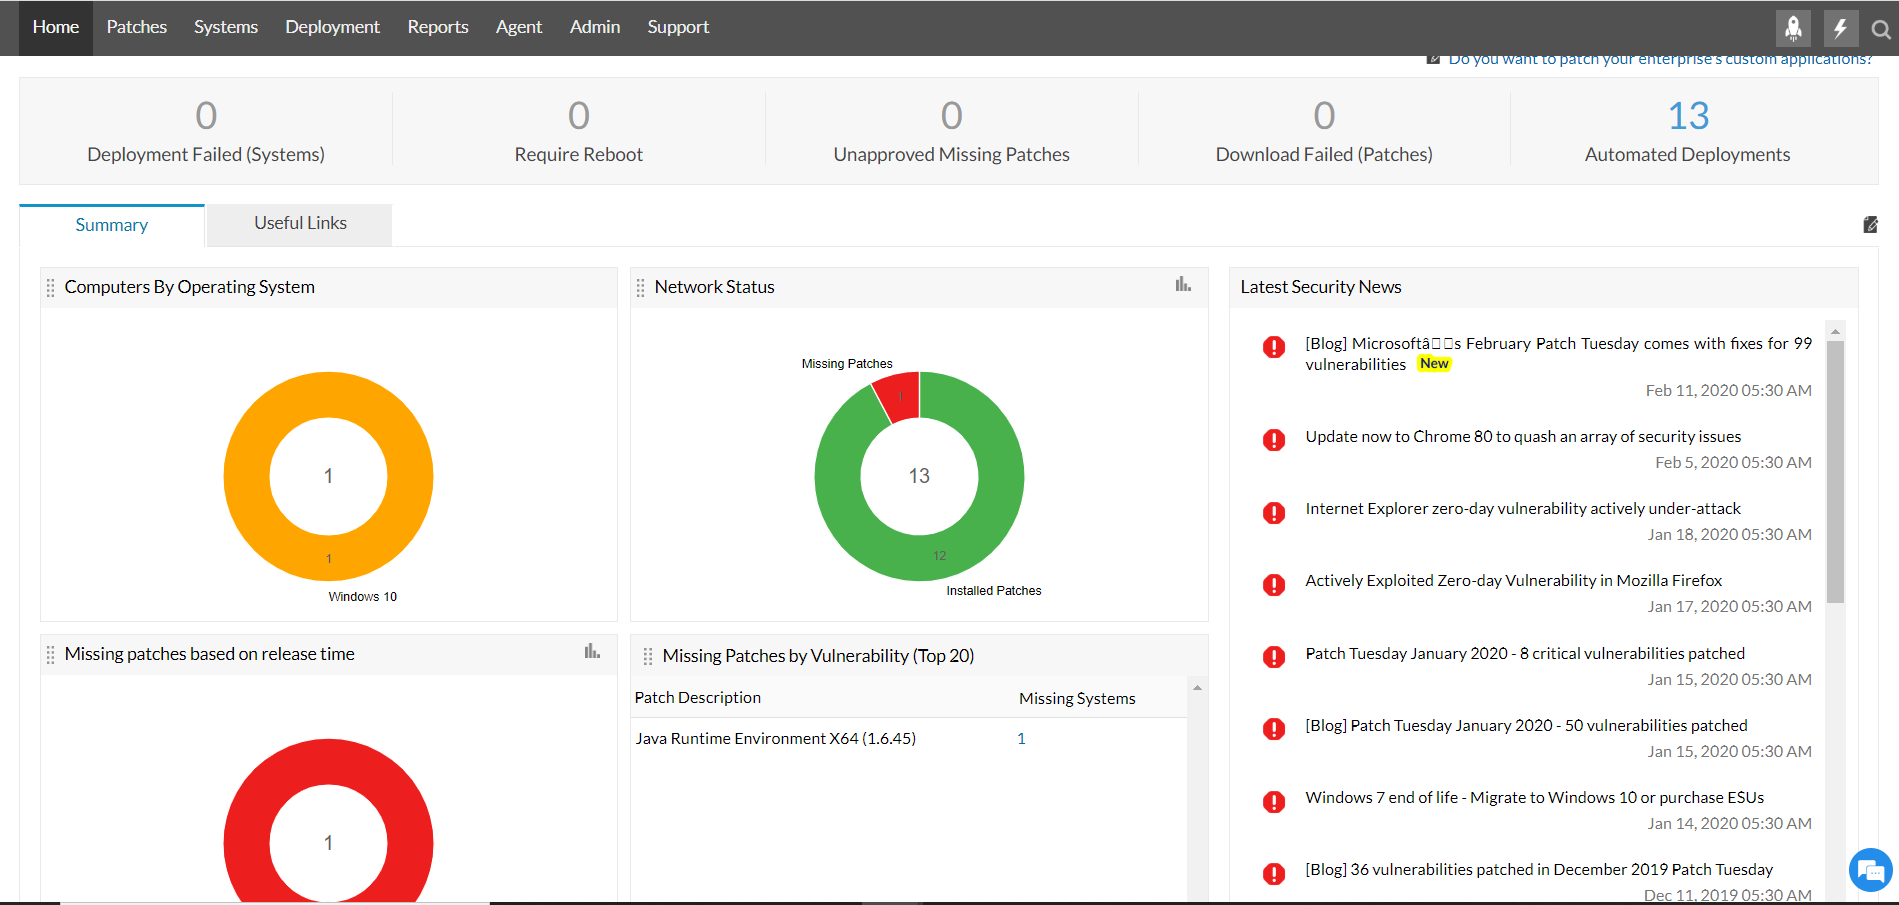Open Patch Tuesday January 2020 critical vulnerabilities article

1525,654
